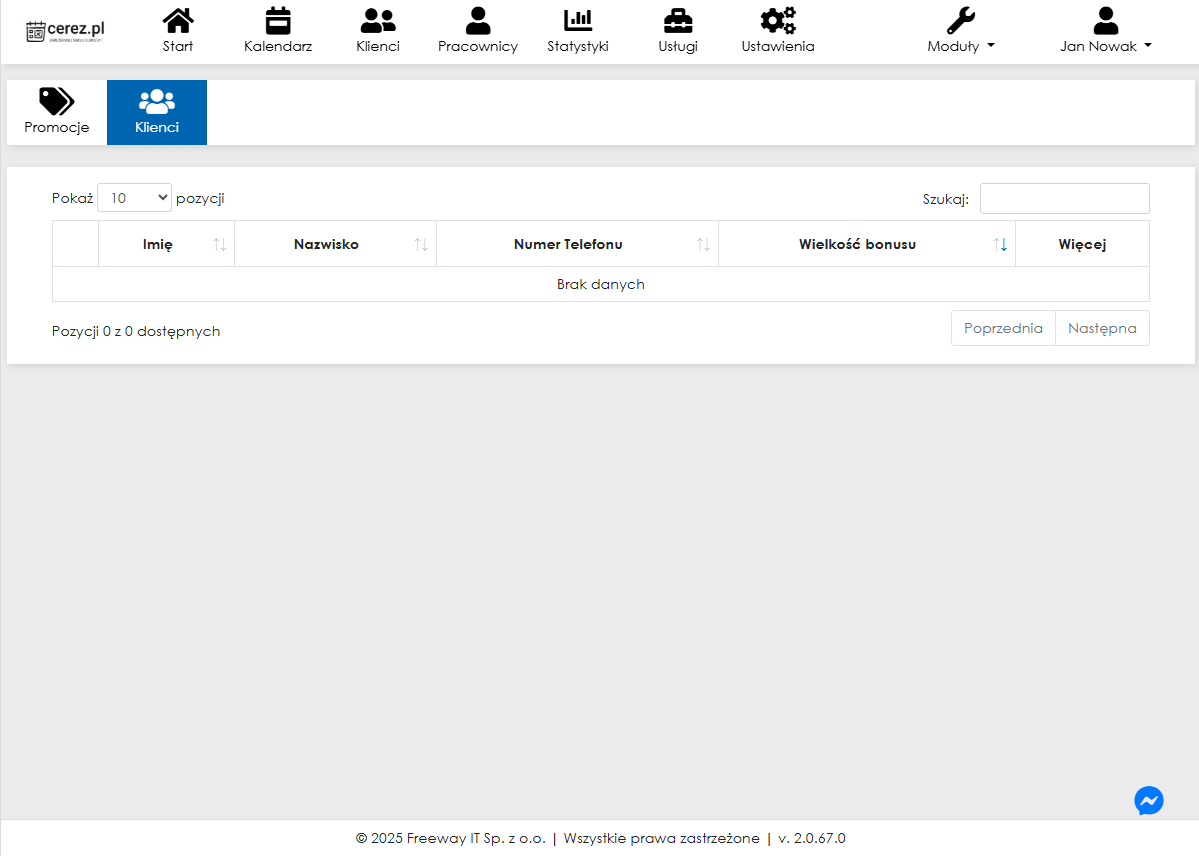The height and width of the screenshot is (856, 1199).
Task: Open Ustawienia gears icon
Action: tap(778, 21)
